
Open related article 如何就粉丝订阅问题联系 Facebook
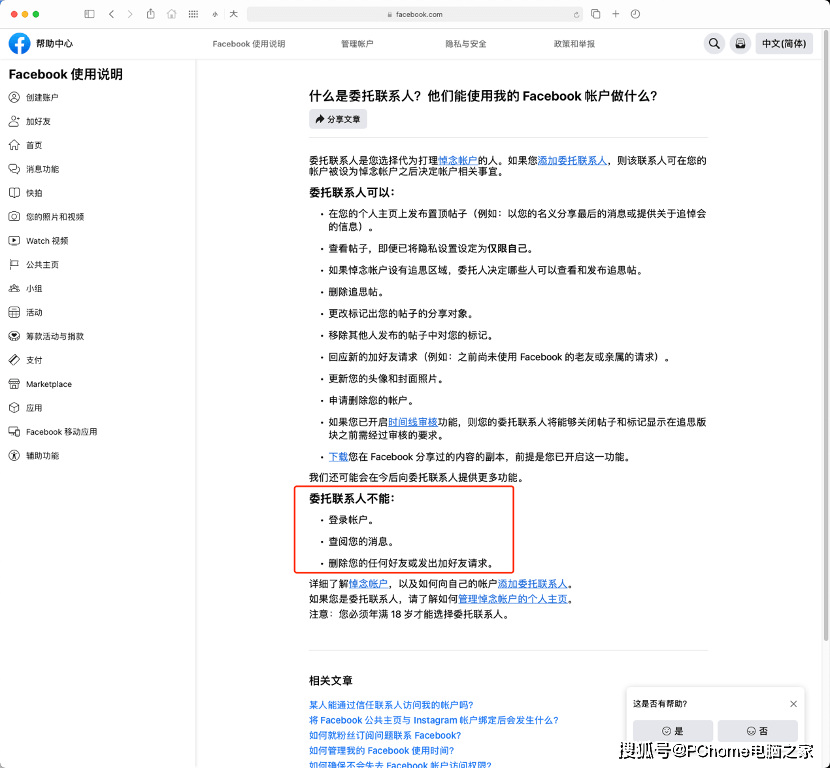385,736
